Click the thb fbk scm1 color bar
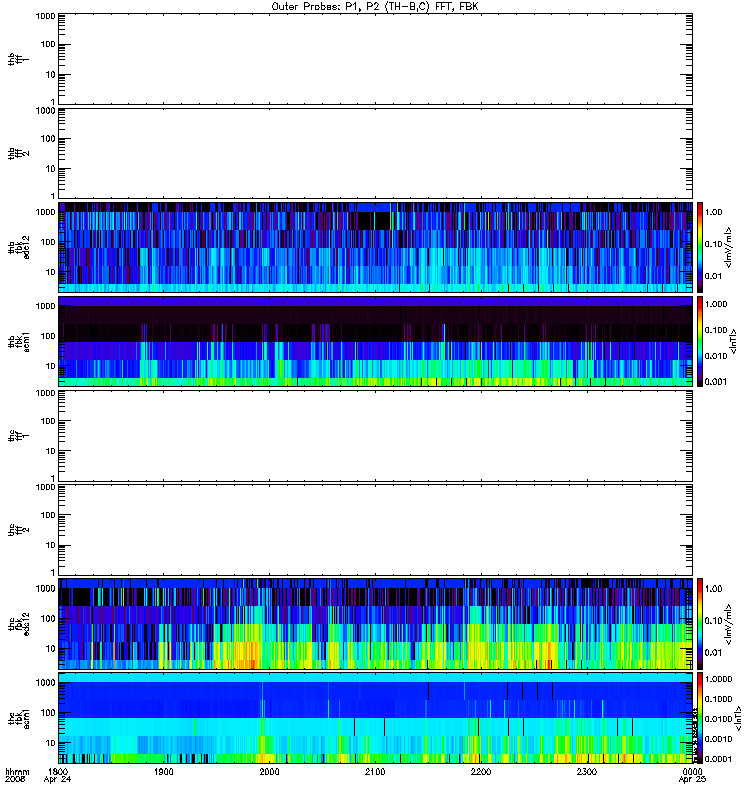750x800 pixels. coord(700,341)
